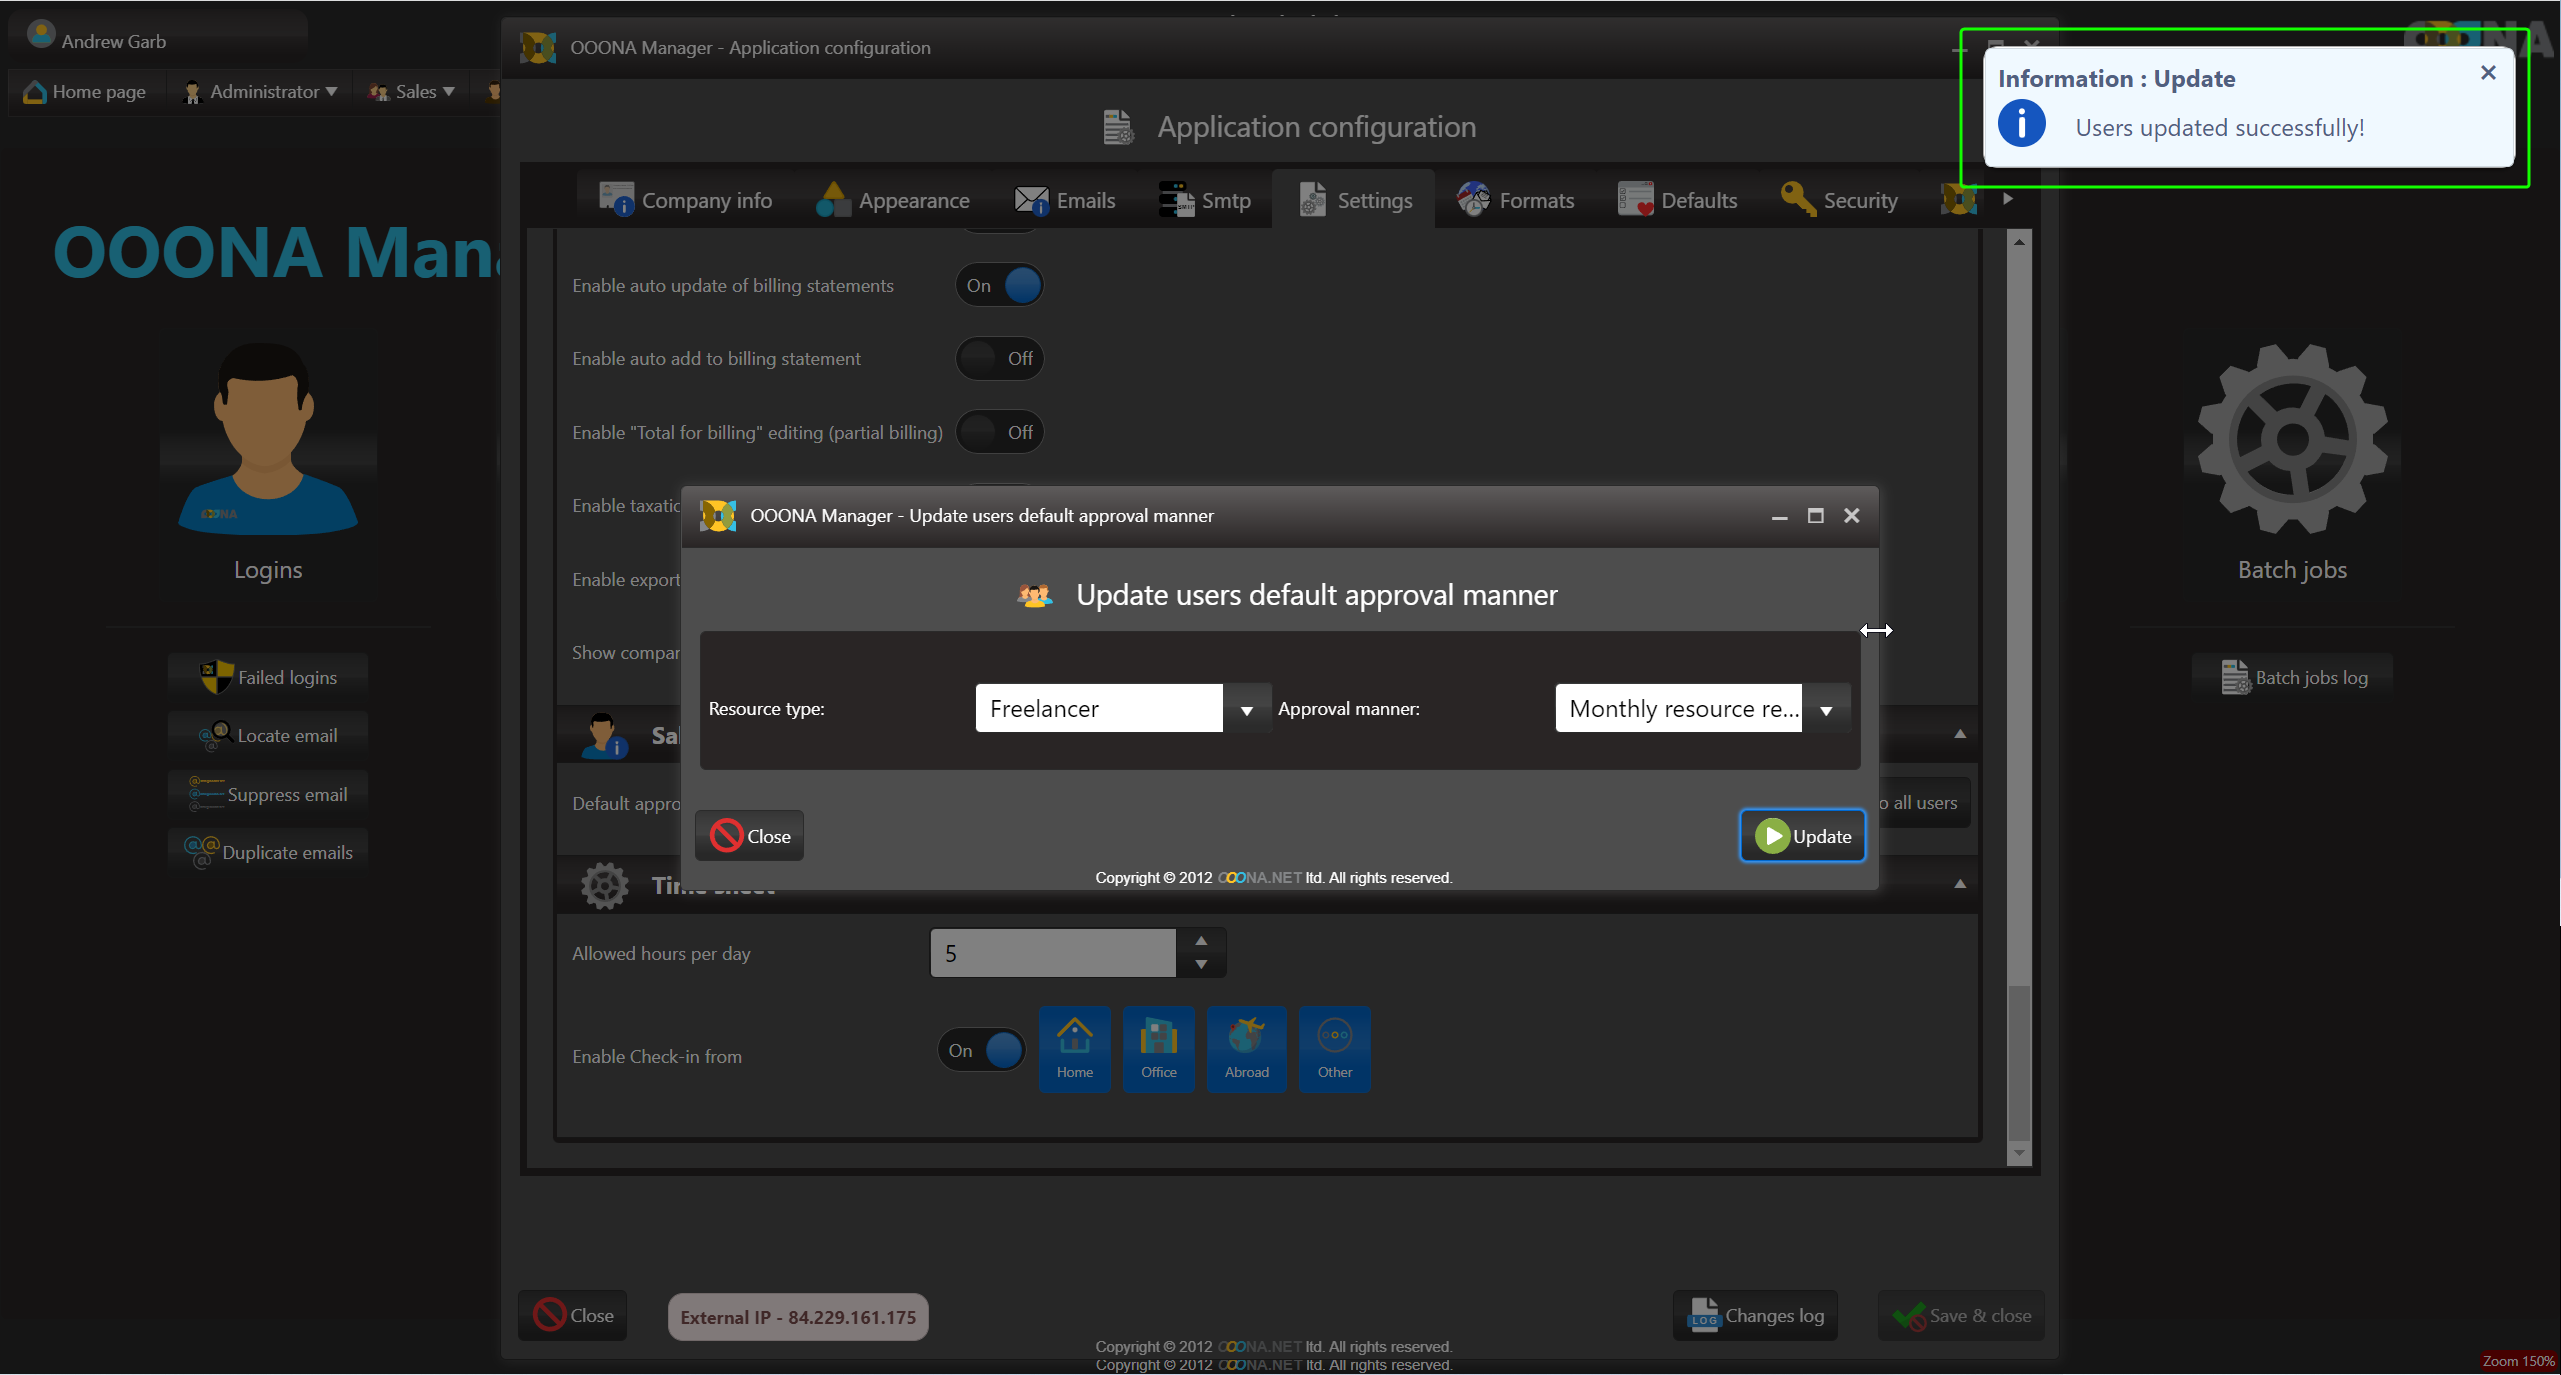This screenshot has width=2561, height=1375.
Task: Expand the Resource type Freelancer dropdown
Action: [1246, 709]
